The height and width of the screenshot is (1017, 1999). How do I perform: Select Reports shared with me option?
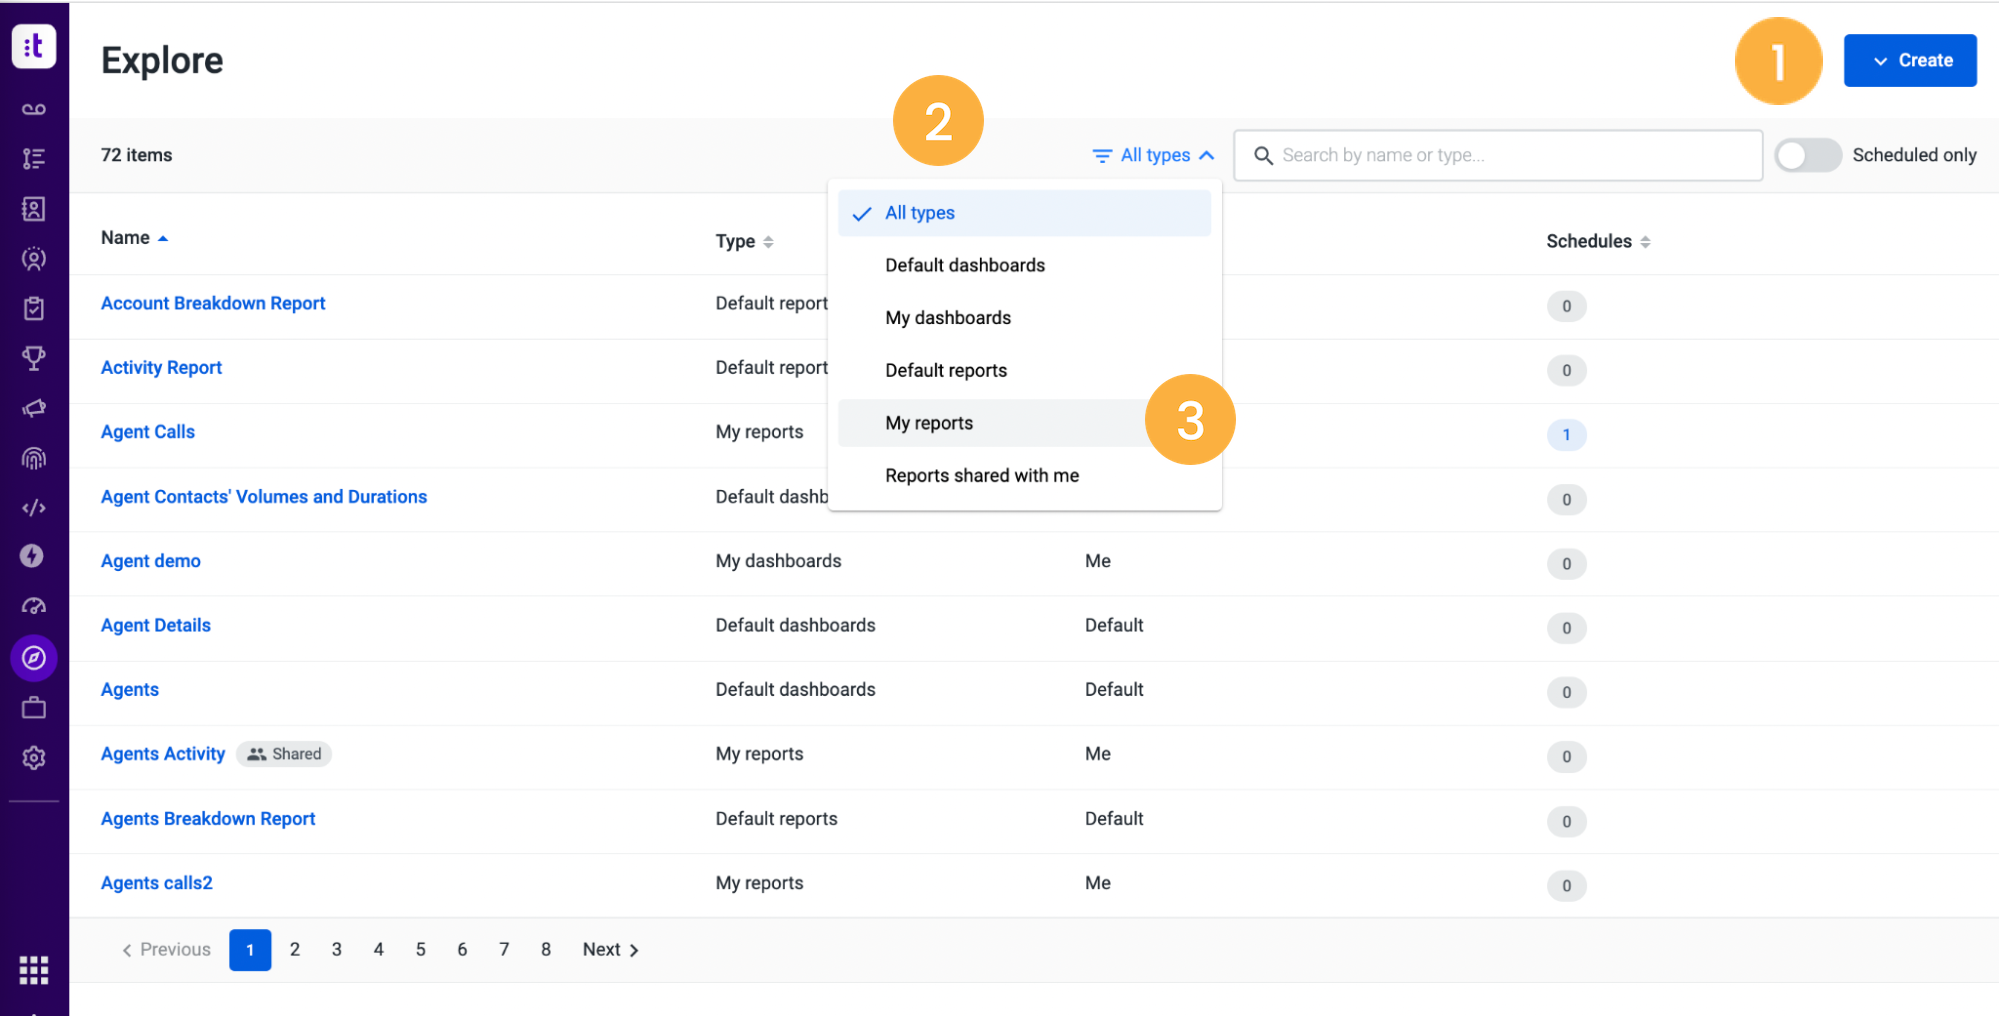click(1024, 476)
